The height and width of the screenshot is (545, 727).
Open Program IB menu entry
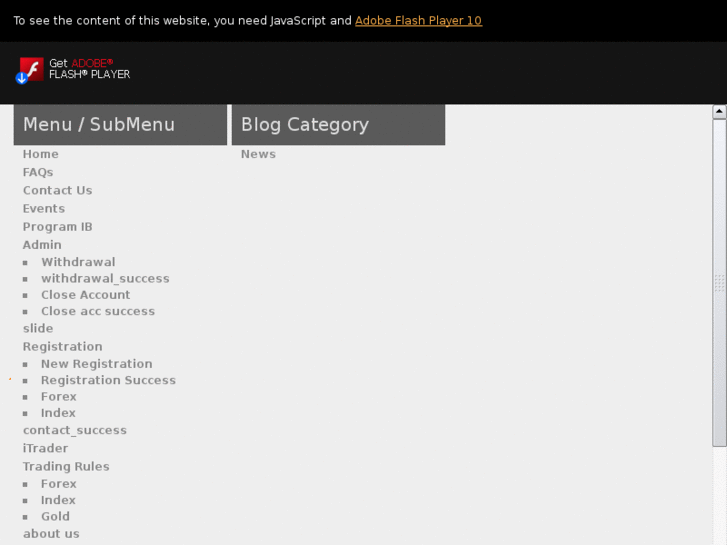pyautogui.click(x=57, y=226)
